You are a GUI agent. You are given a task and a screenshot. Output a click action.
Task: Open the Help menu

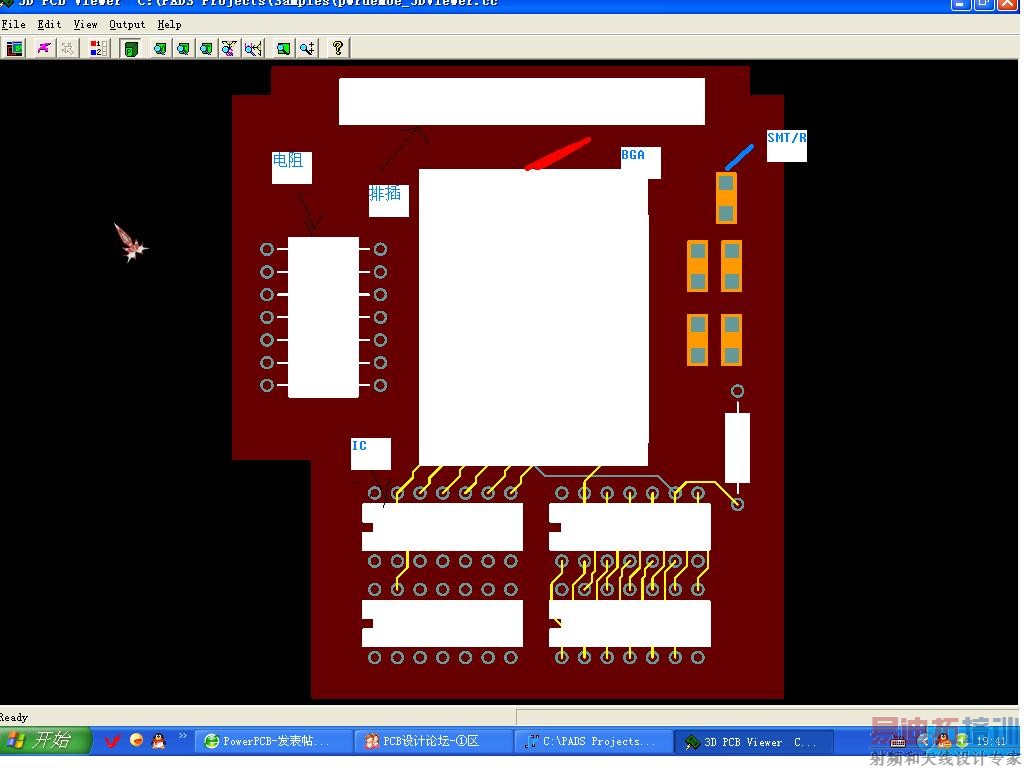click(169, 24)
